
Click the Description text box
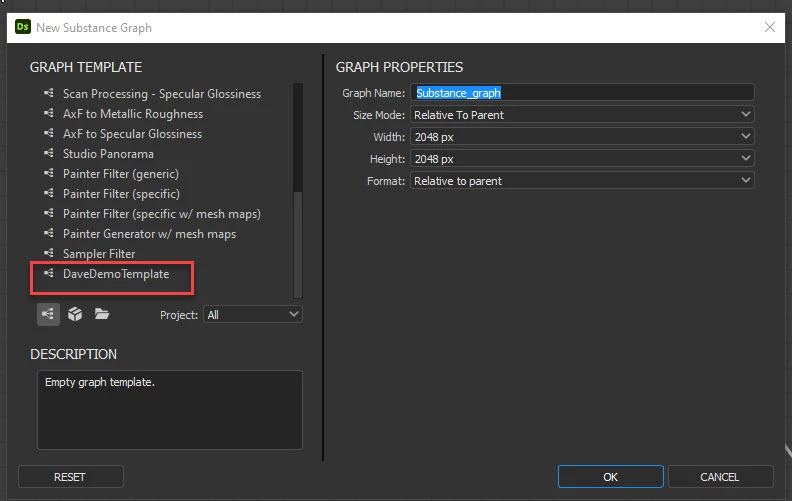[170, 410]
